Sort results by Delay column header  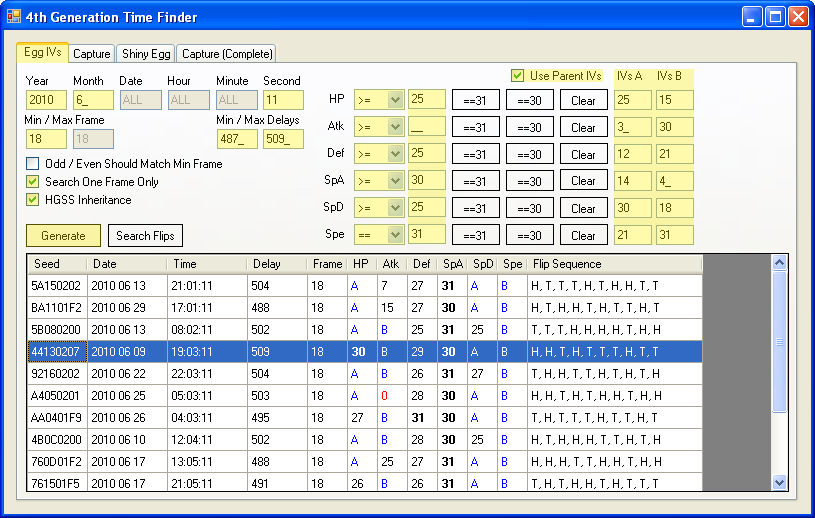[x=277, y=264]
